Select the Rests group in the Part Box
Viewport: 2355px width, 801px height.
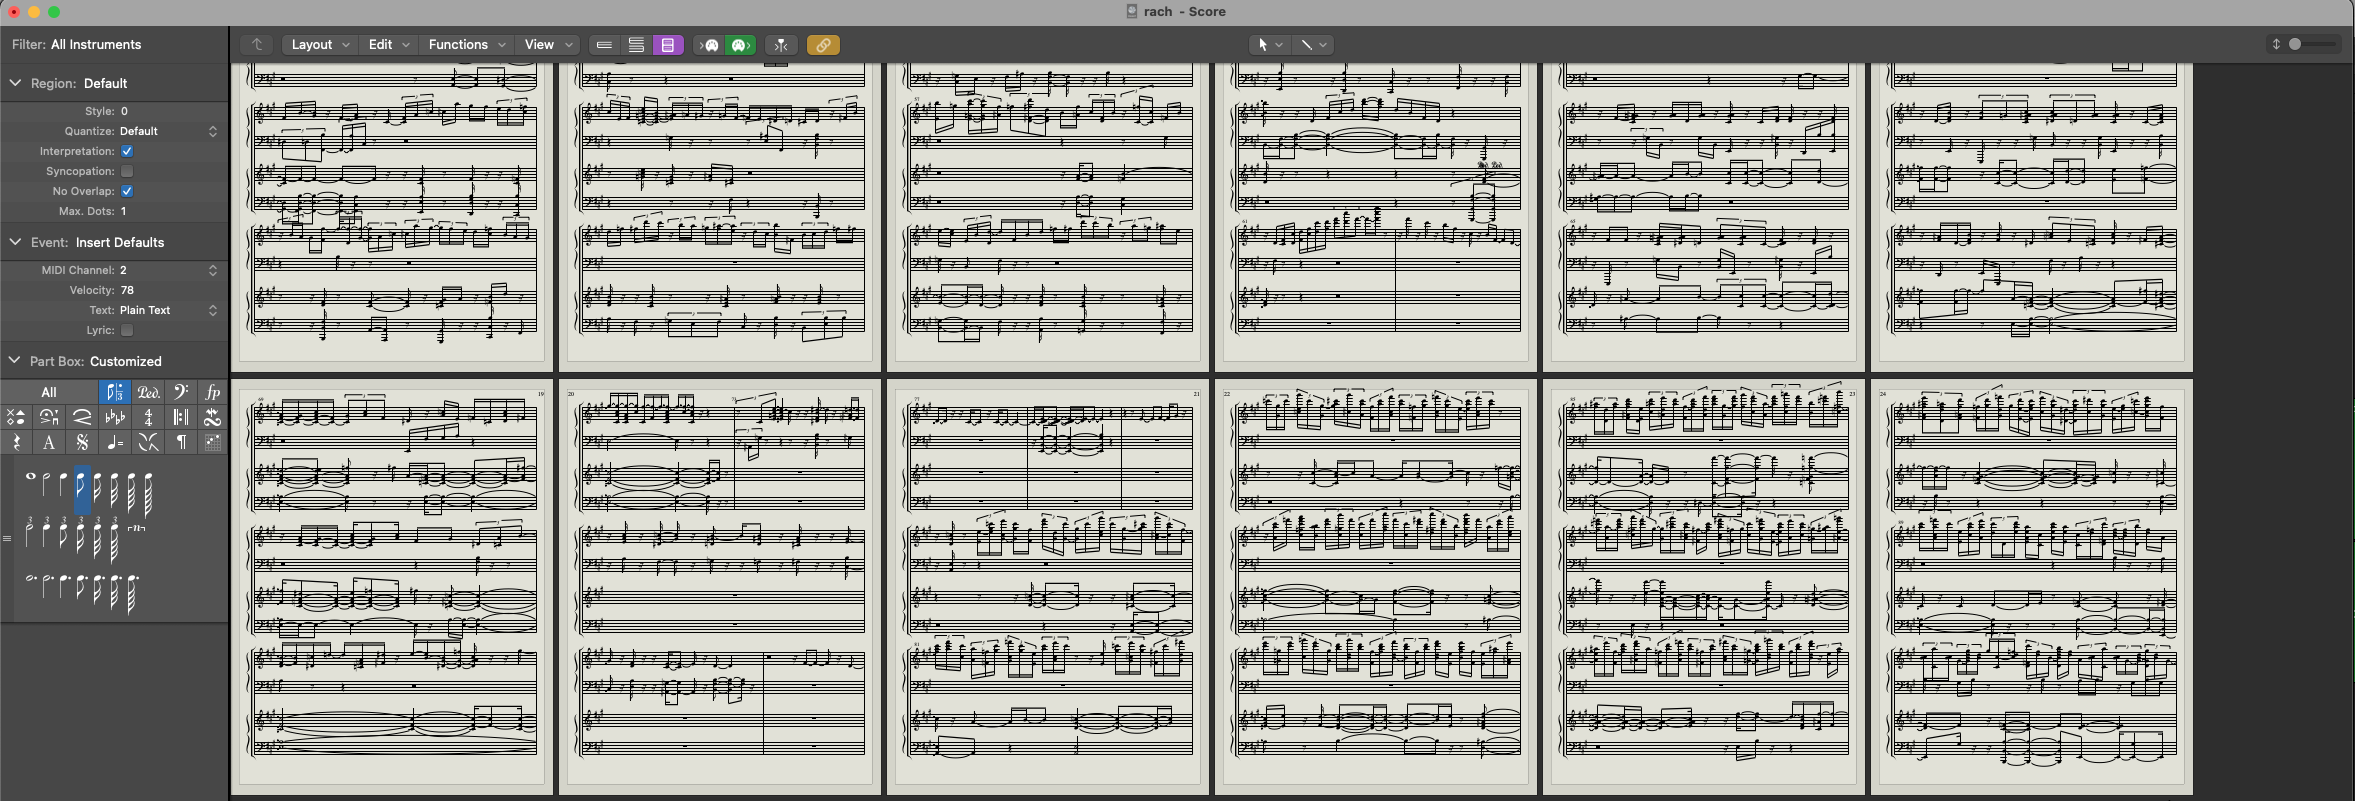coord(16,442)
